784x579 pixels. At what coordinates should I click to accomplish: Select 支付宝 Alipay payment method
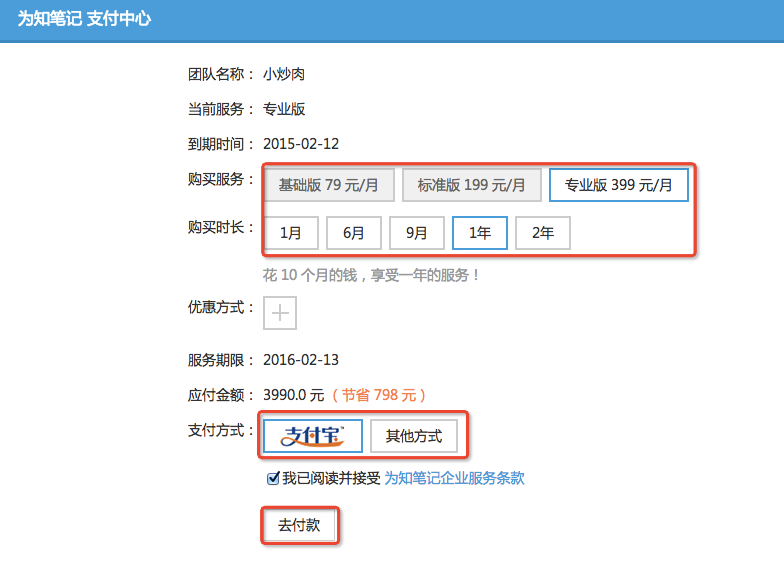coord(313,436)
